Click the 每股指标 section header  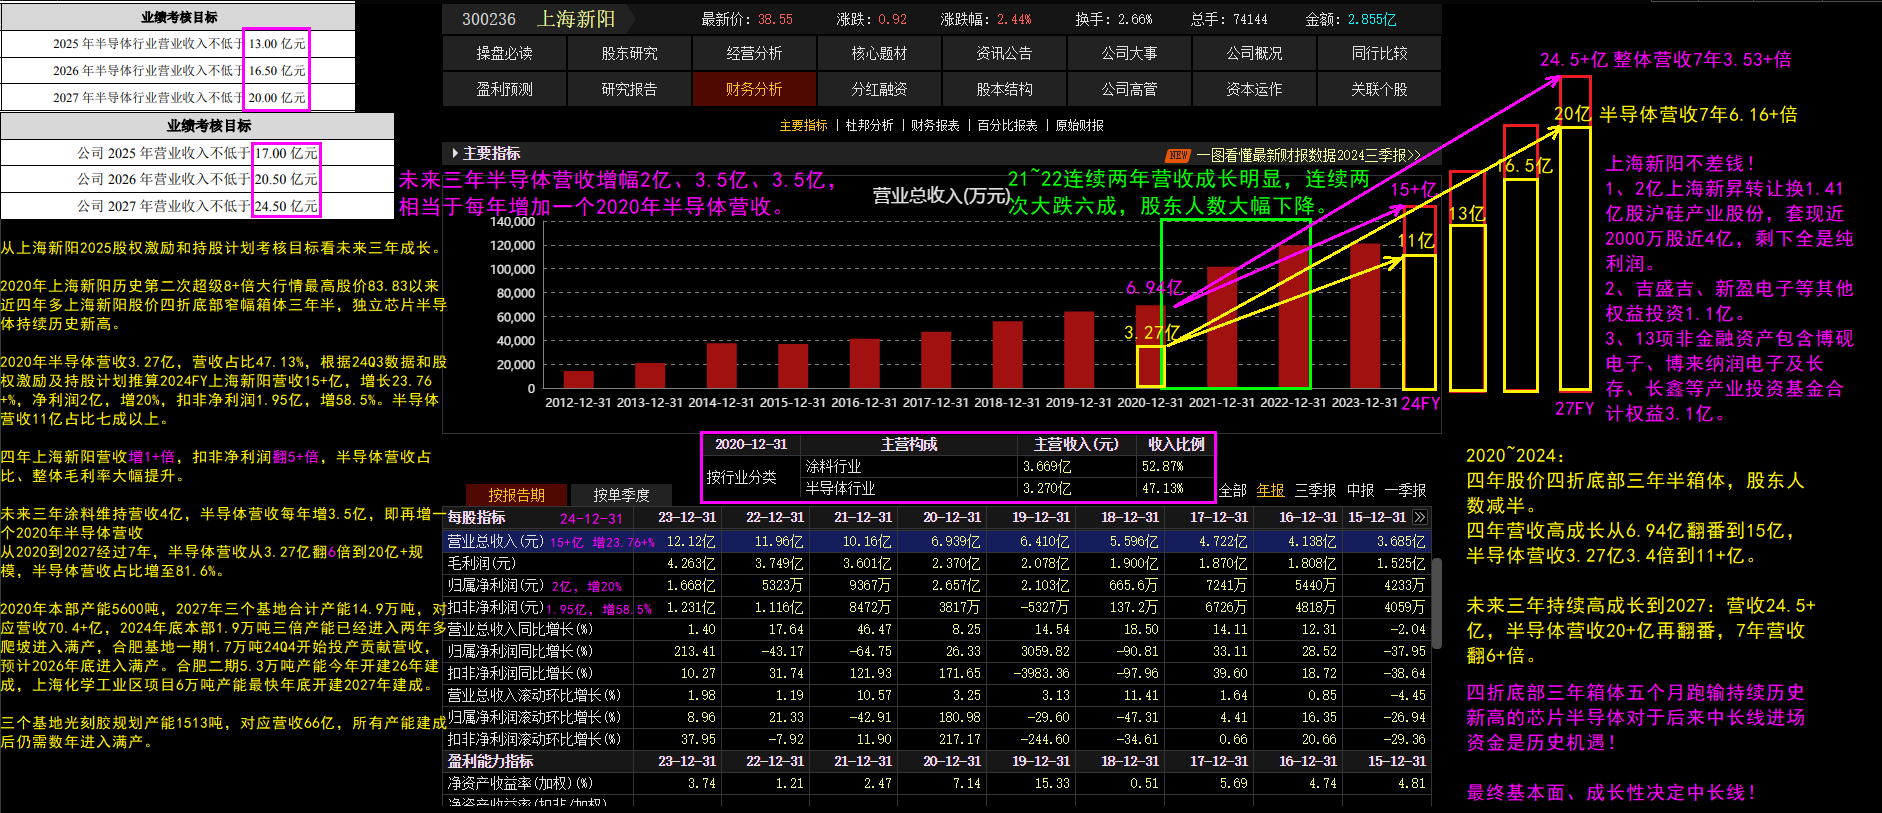pyautogui.click(x=476, y=517)
